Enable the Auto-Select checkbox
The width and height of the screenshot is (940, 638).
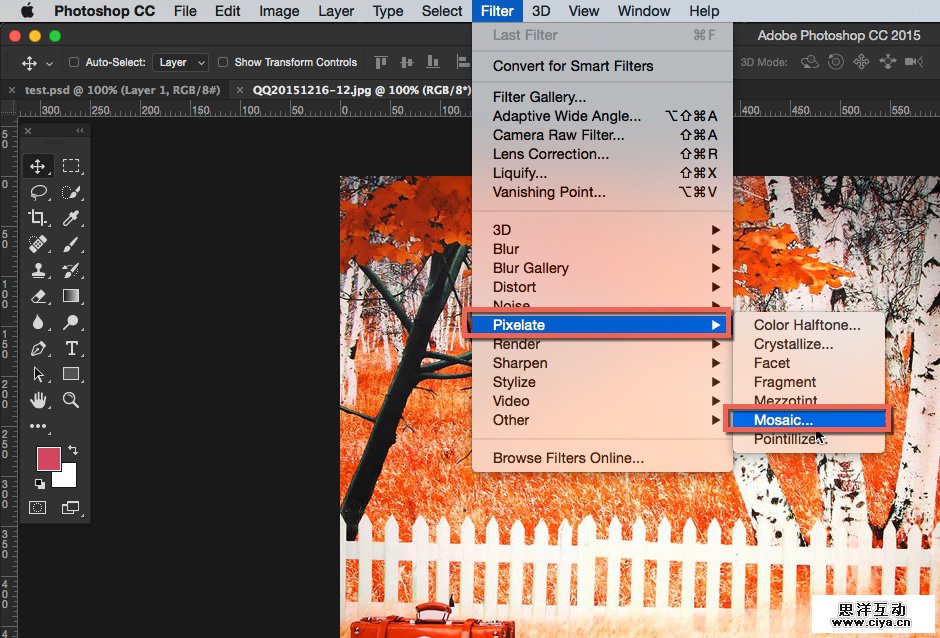(74, 62)
